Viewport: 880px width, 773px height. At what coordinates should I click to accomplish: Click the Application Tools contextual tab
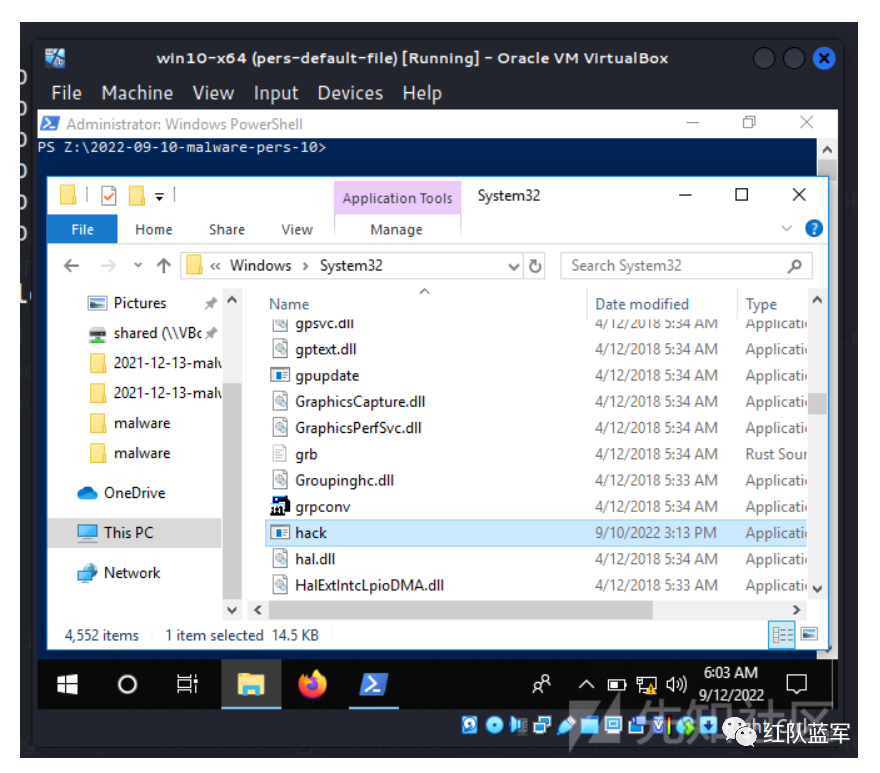(x=397, y=198)
